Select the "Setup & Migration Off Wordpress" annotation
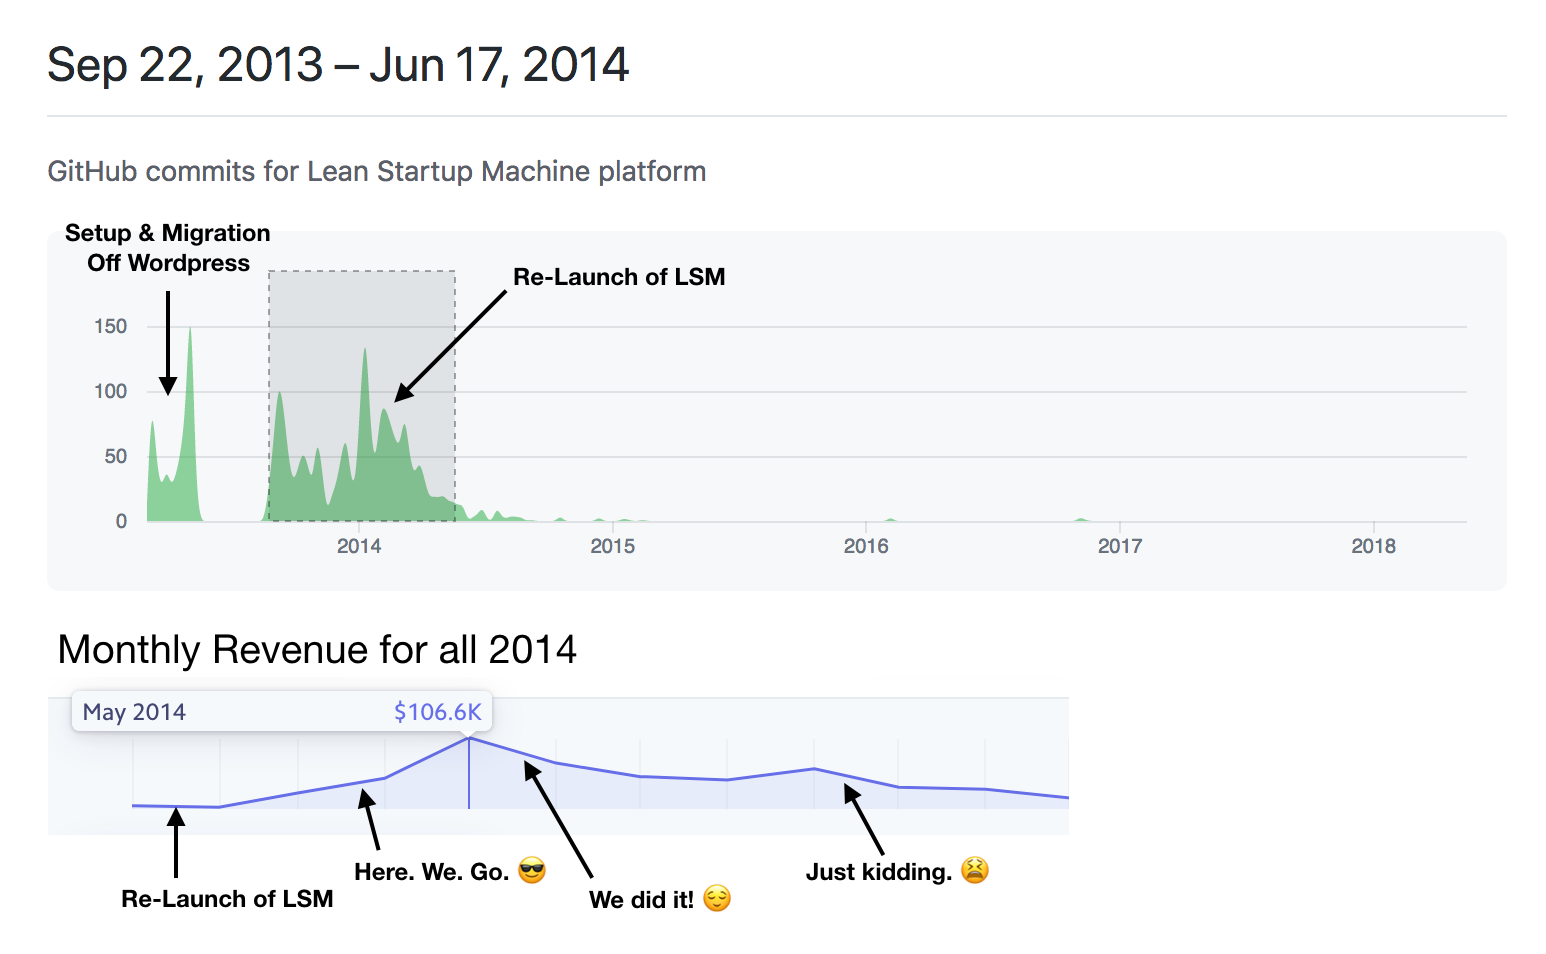1546x954 pixels. pyautogui.click(x=168, y=248)
